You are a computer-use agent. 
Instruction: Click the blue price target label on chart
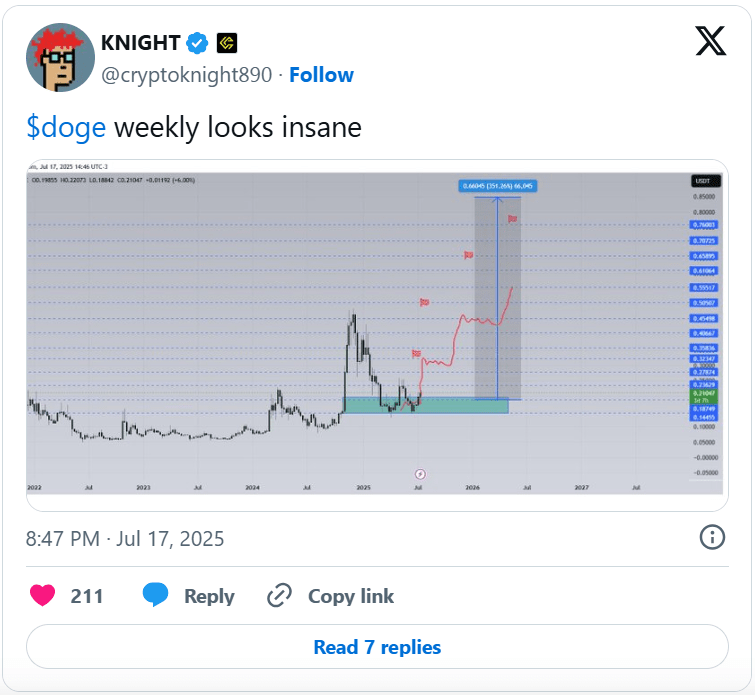[x=497, y=186]
